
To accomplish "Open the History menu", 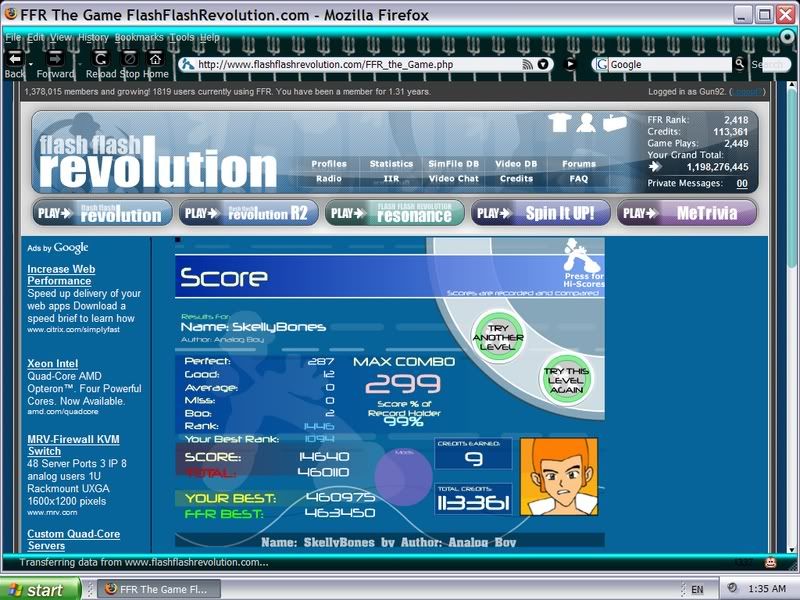I will click(x=93, y=37).
